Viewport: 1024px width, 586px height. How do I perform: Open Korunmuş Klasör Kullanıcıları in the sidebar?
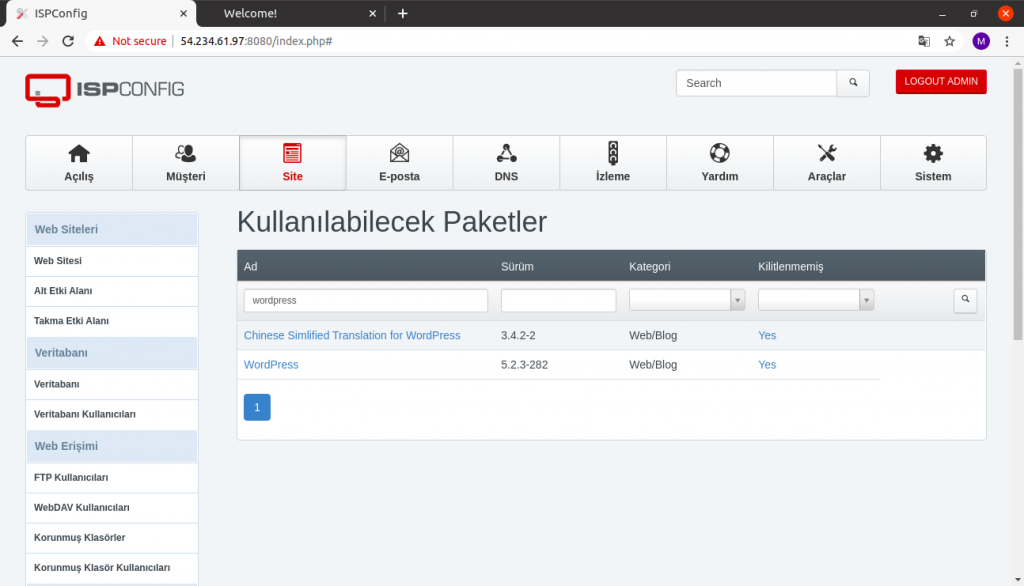click(x=112, y=568)
